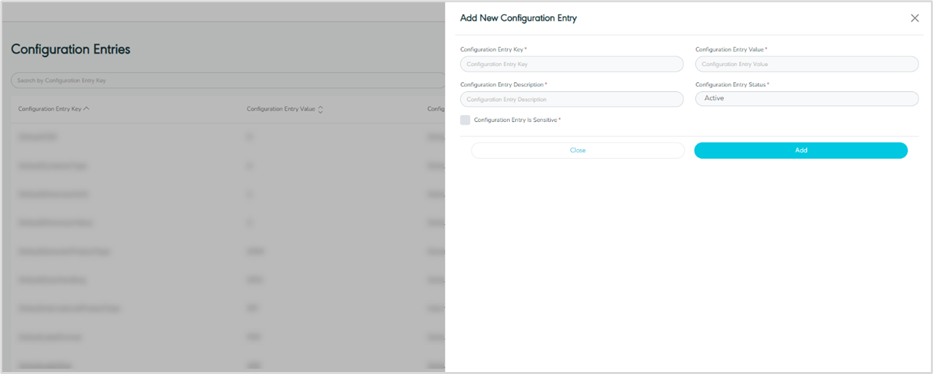Sort by Configuration Entry Key column arrow
The image size is (933, 374).
pyautogui.click(x=87, y=109)
